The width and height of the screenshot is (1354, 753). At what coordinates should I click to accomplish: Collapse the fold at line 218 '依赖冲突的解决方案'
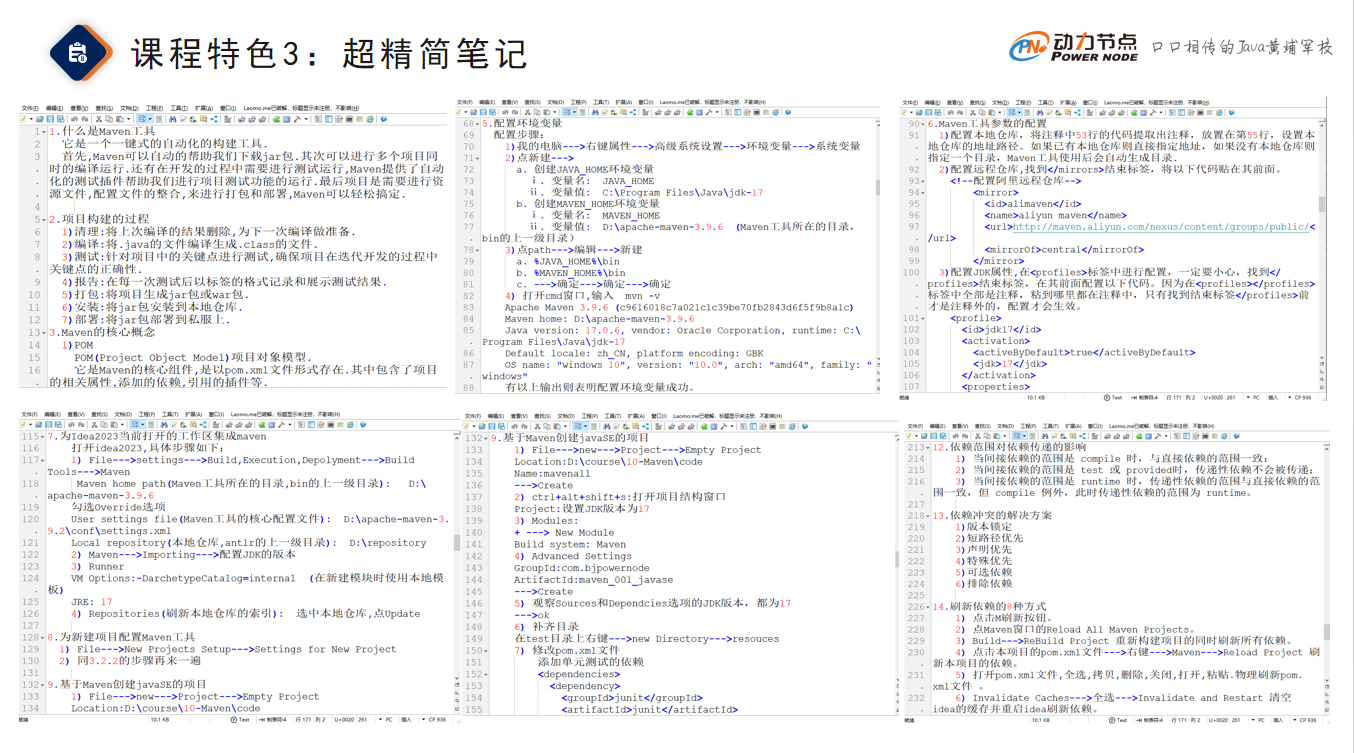926,515
